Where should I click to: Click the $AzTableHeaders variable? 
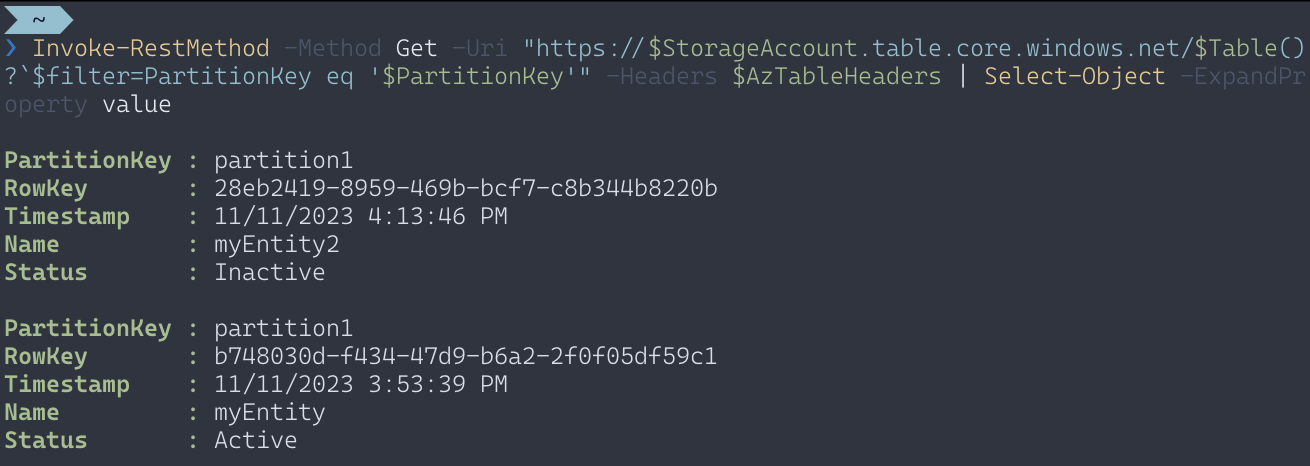click(837, 76)
